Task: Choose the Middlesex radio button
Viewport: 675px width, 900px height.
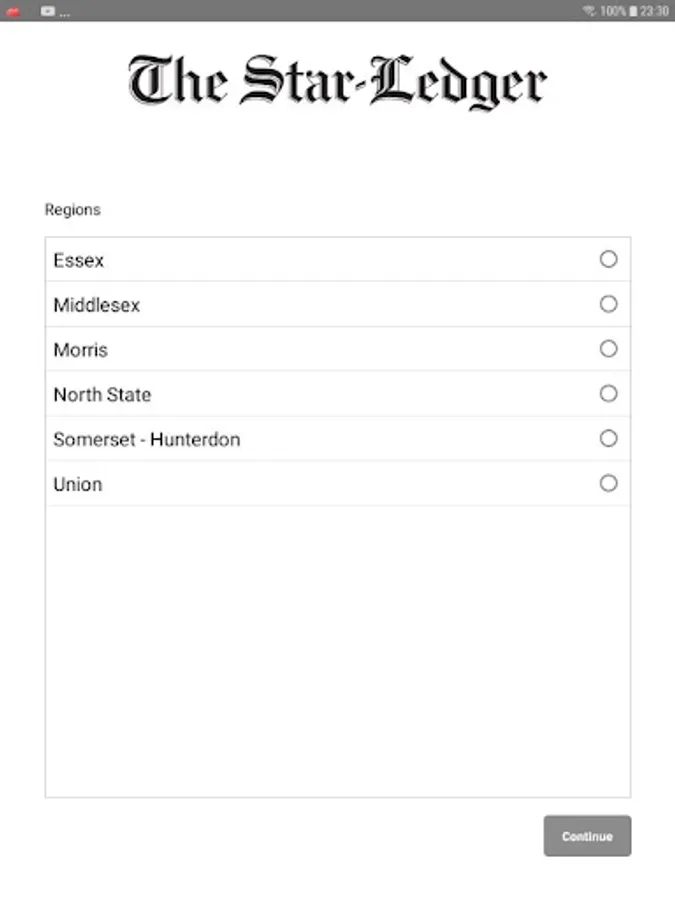Action: (x=608, y=304)
